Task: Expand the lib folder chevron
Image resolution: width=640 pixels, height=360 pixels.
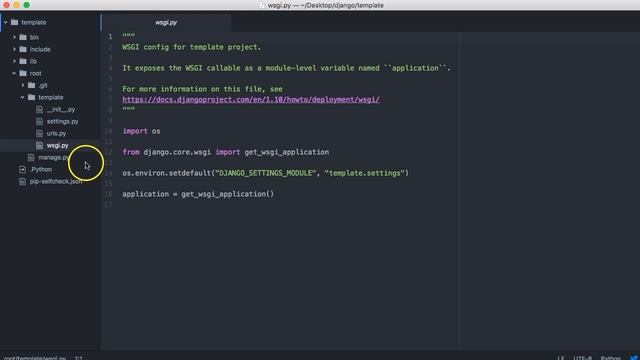Action: click(14, 61)
